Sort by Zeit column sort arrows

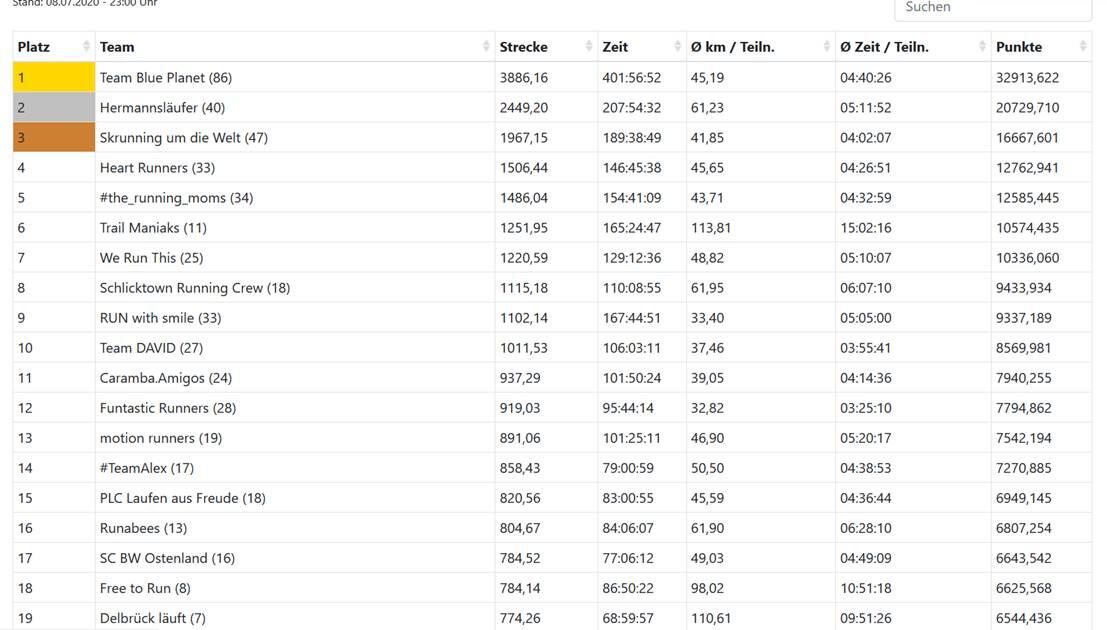point(677,47)
